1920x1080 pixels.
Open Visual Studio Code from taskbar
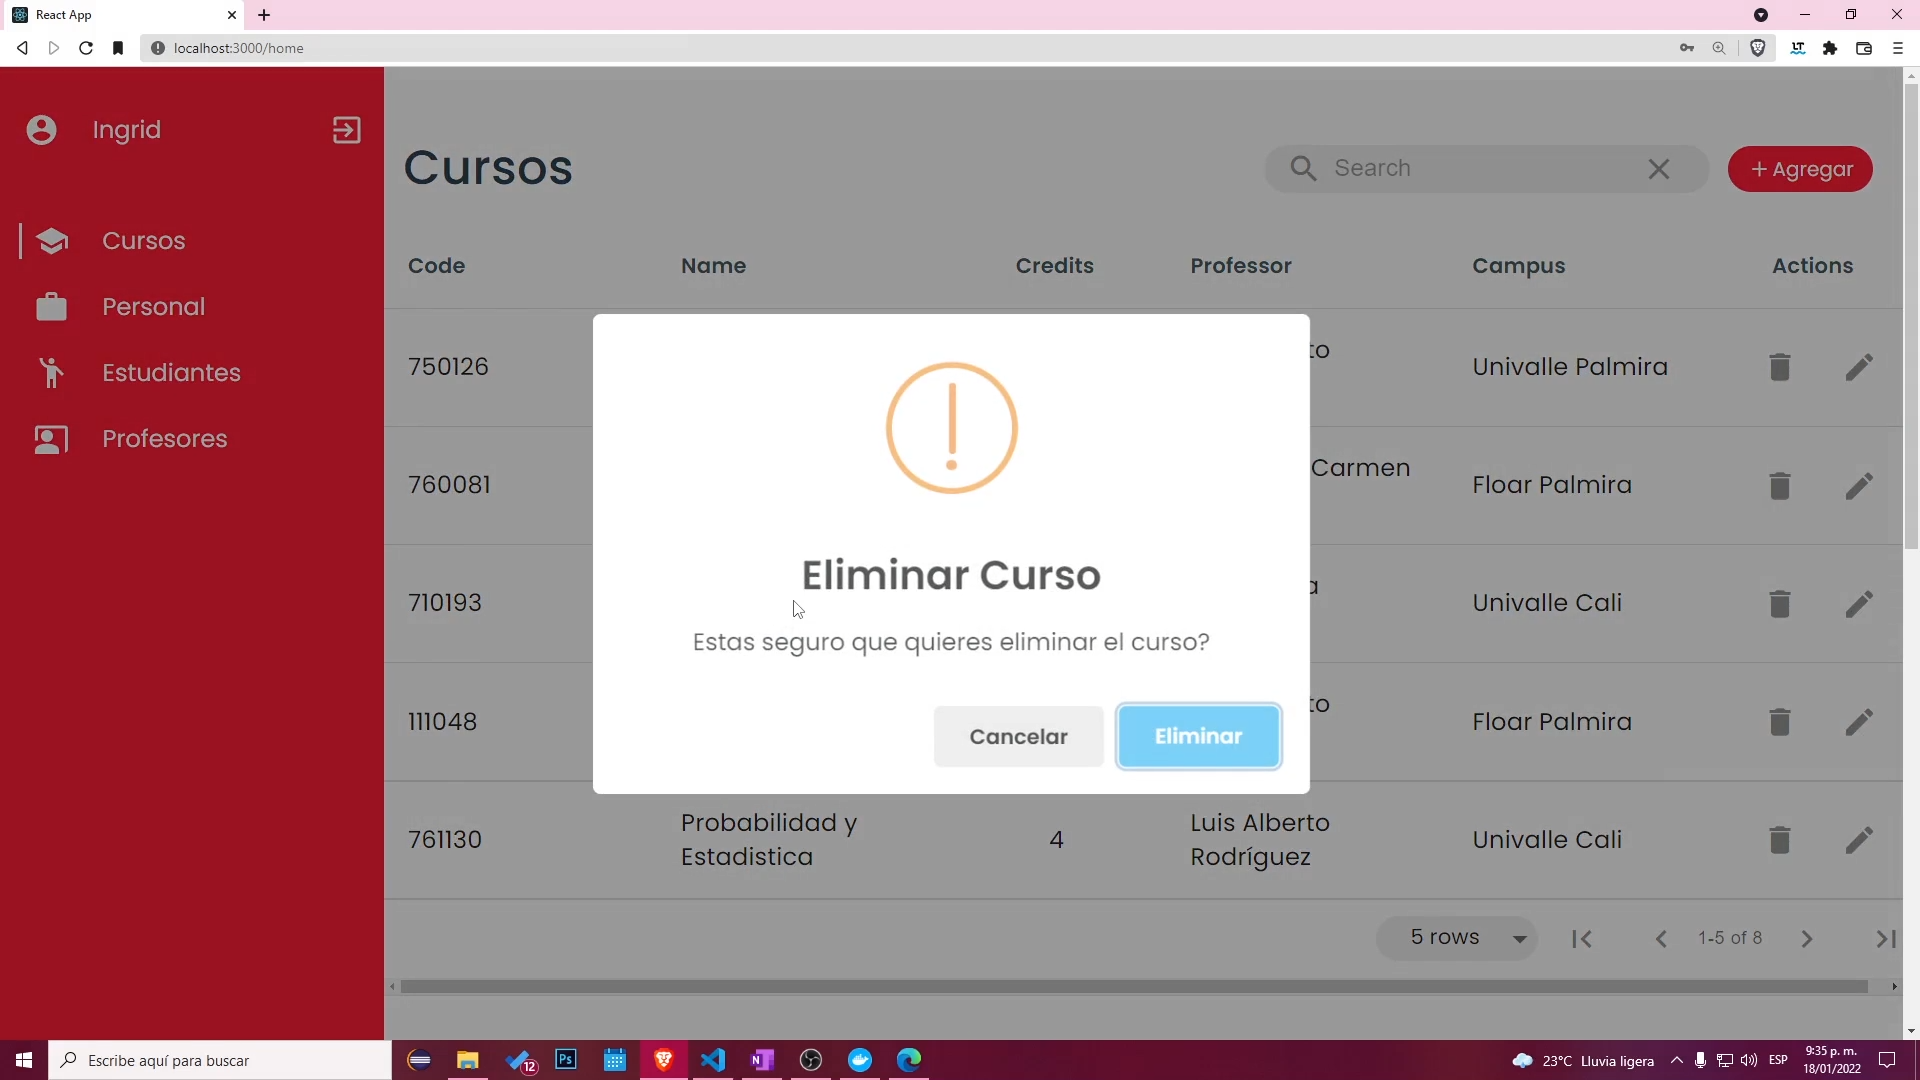(713, 1060)
